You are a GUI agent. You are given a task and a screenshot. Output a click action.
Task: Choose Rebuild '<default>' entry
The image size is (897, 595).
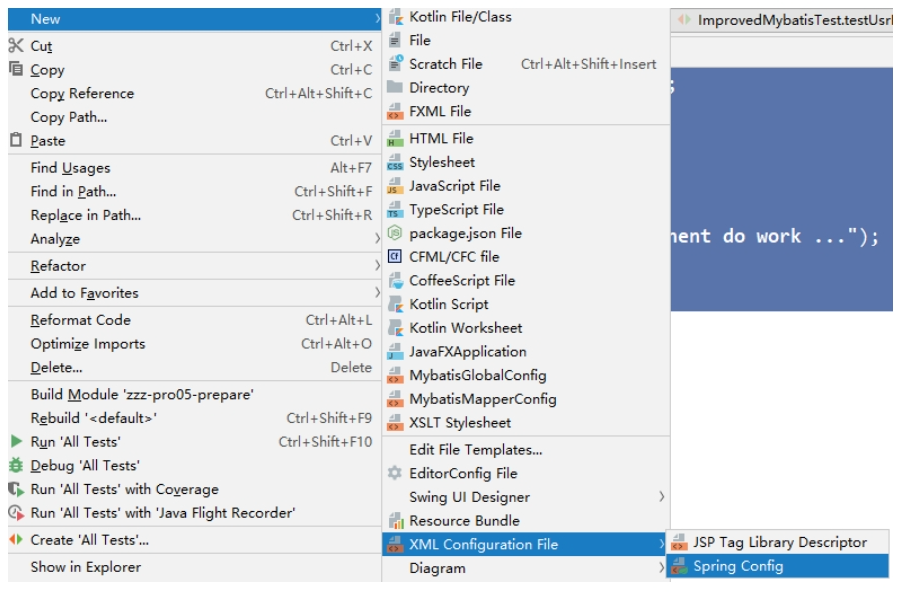pos(195,418)
